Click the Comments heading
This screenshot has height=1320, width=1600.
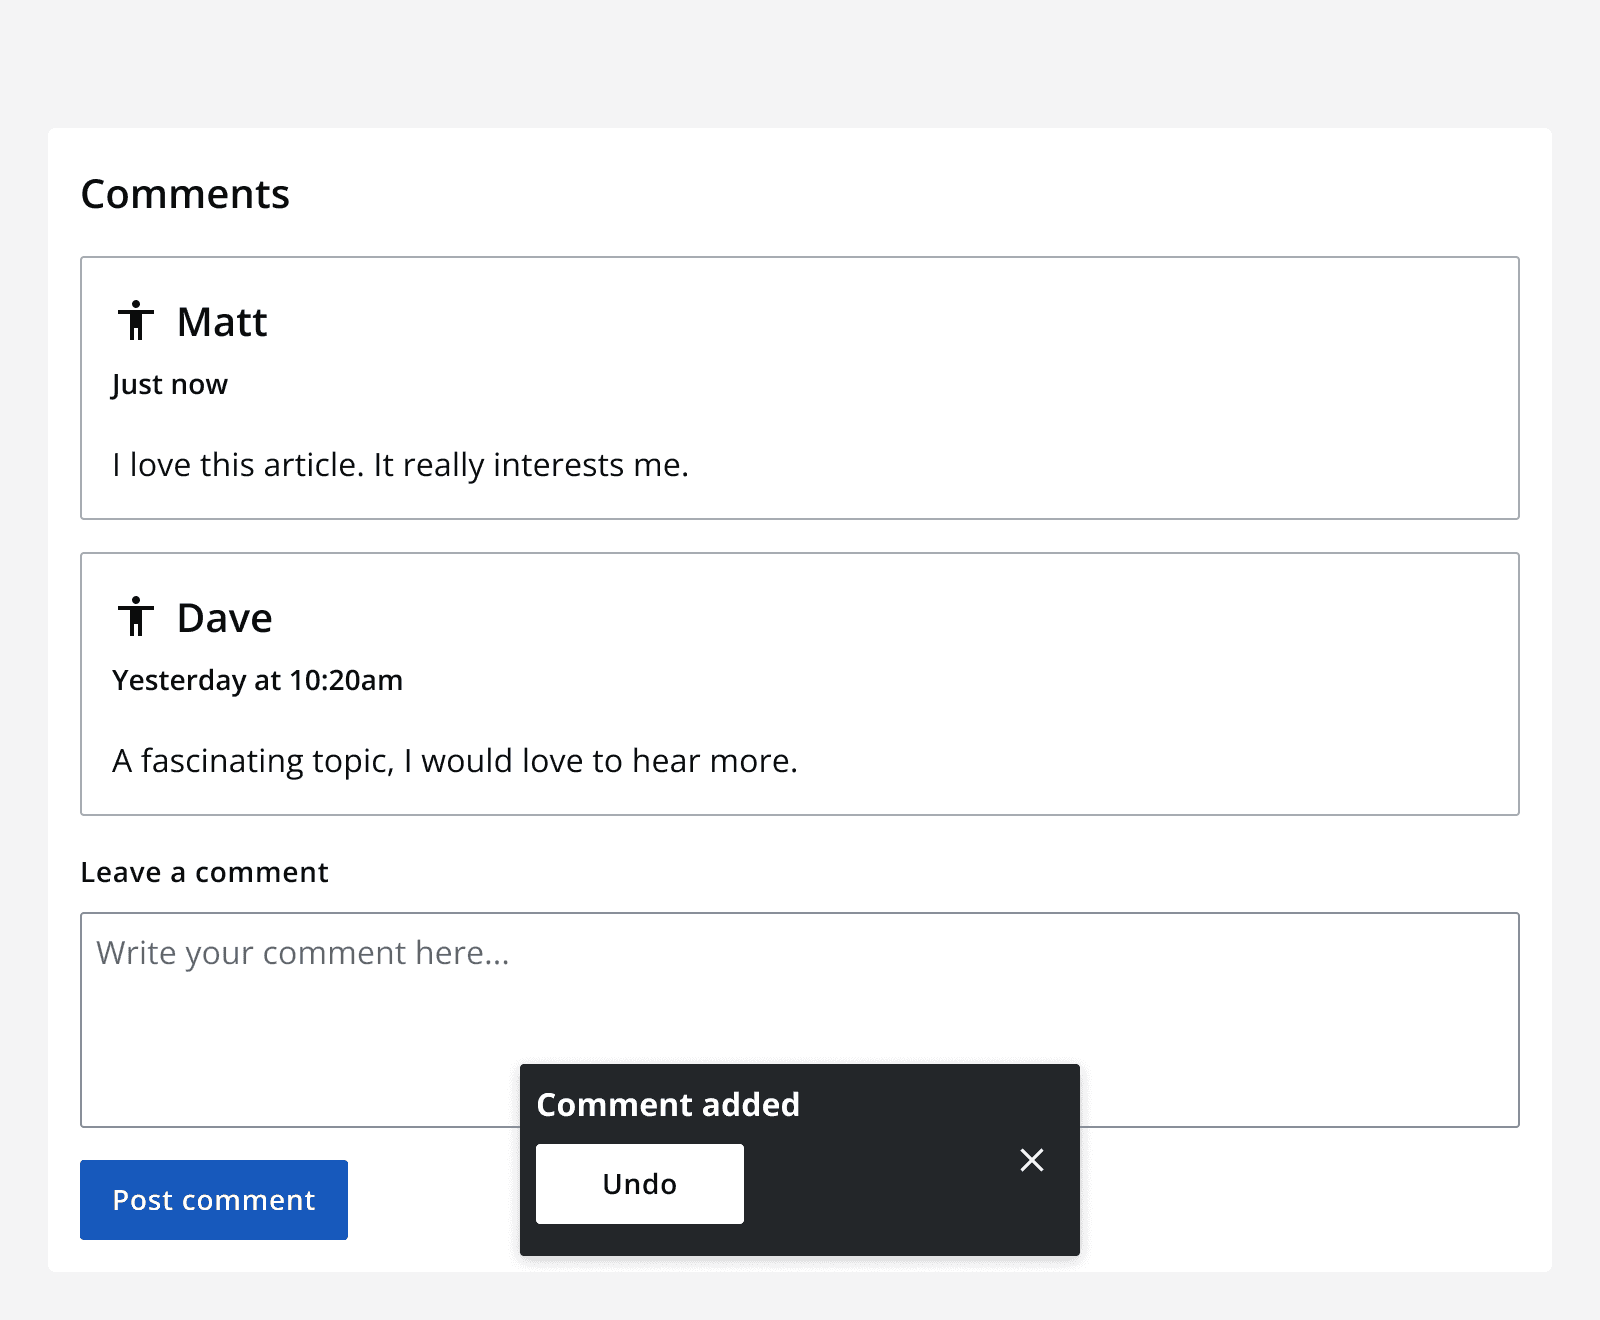[x=185, y=193]
